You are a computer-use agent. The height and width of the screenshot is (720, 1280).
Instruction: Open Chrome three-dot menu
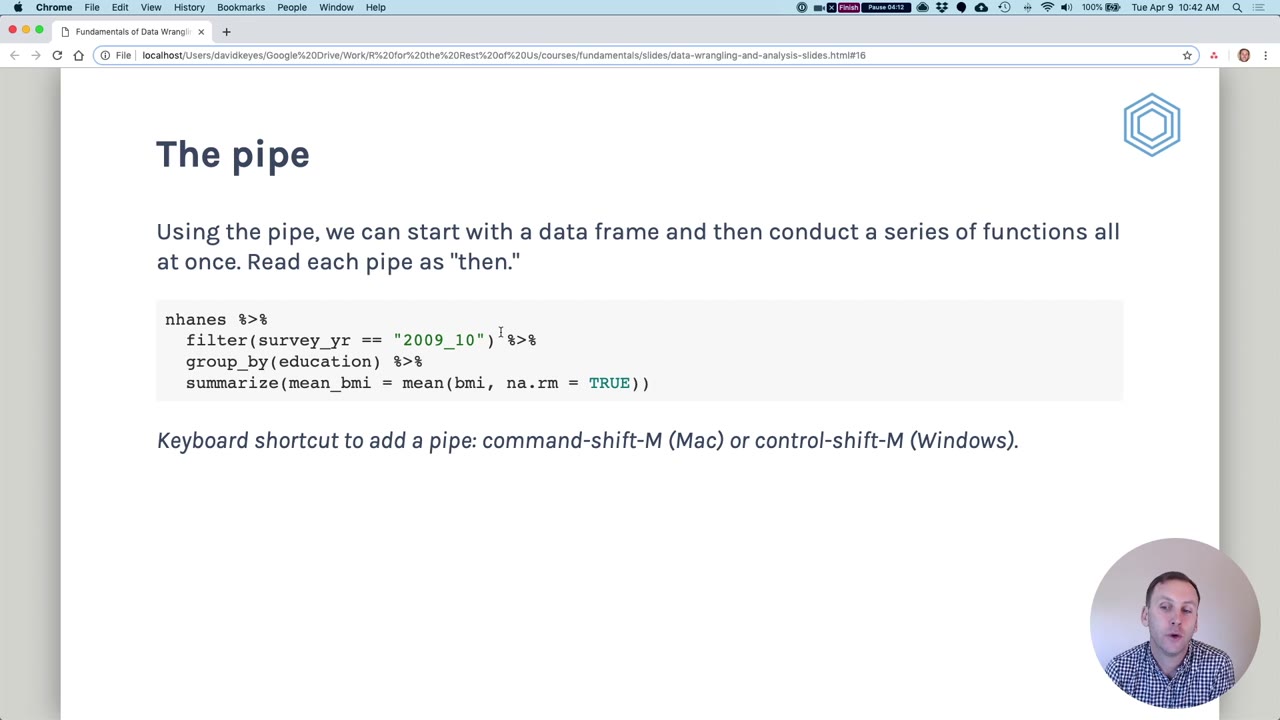point(1266,55)
